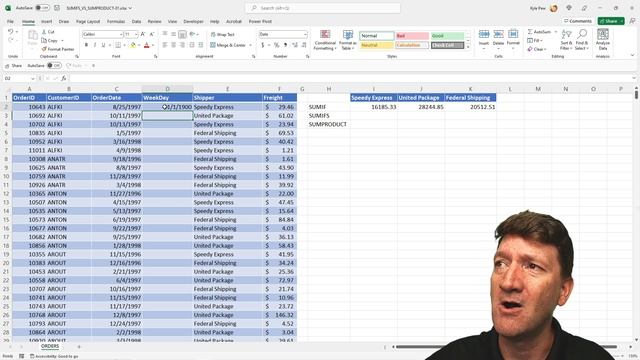Click Decrease Decimal icon

(x=304, y=45)
